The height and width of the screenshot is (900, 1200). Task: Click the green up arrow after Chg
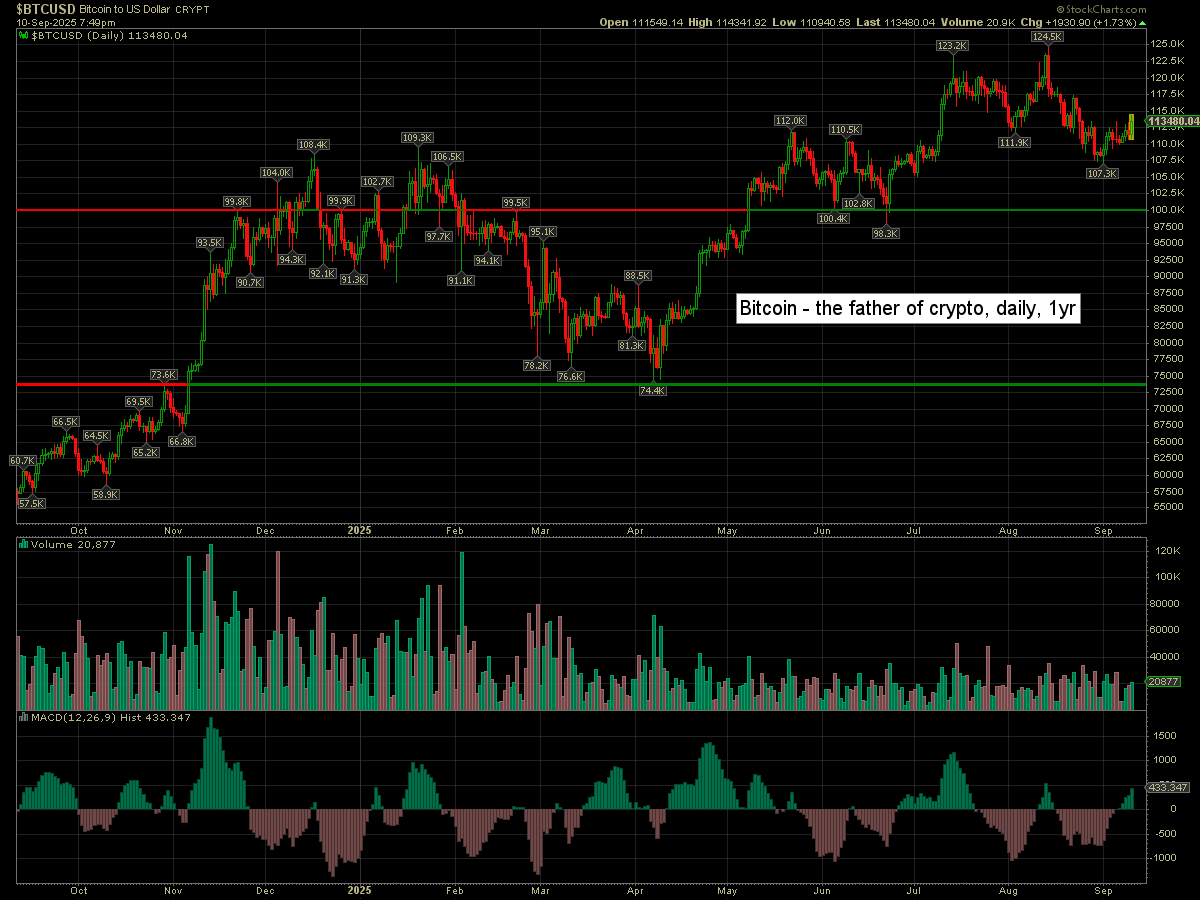point(1144,21)
